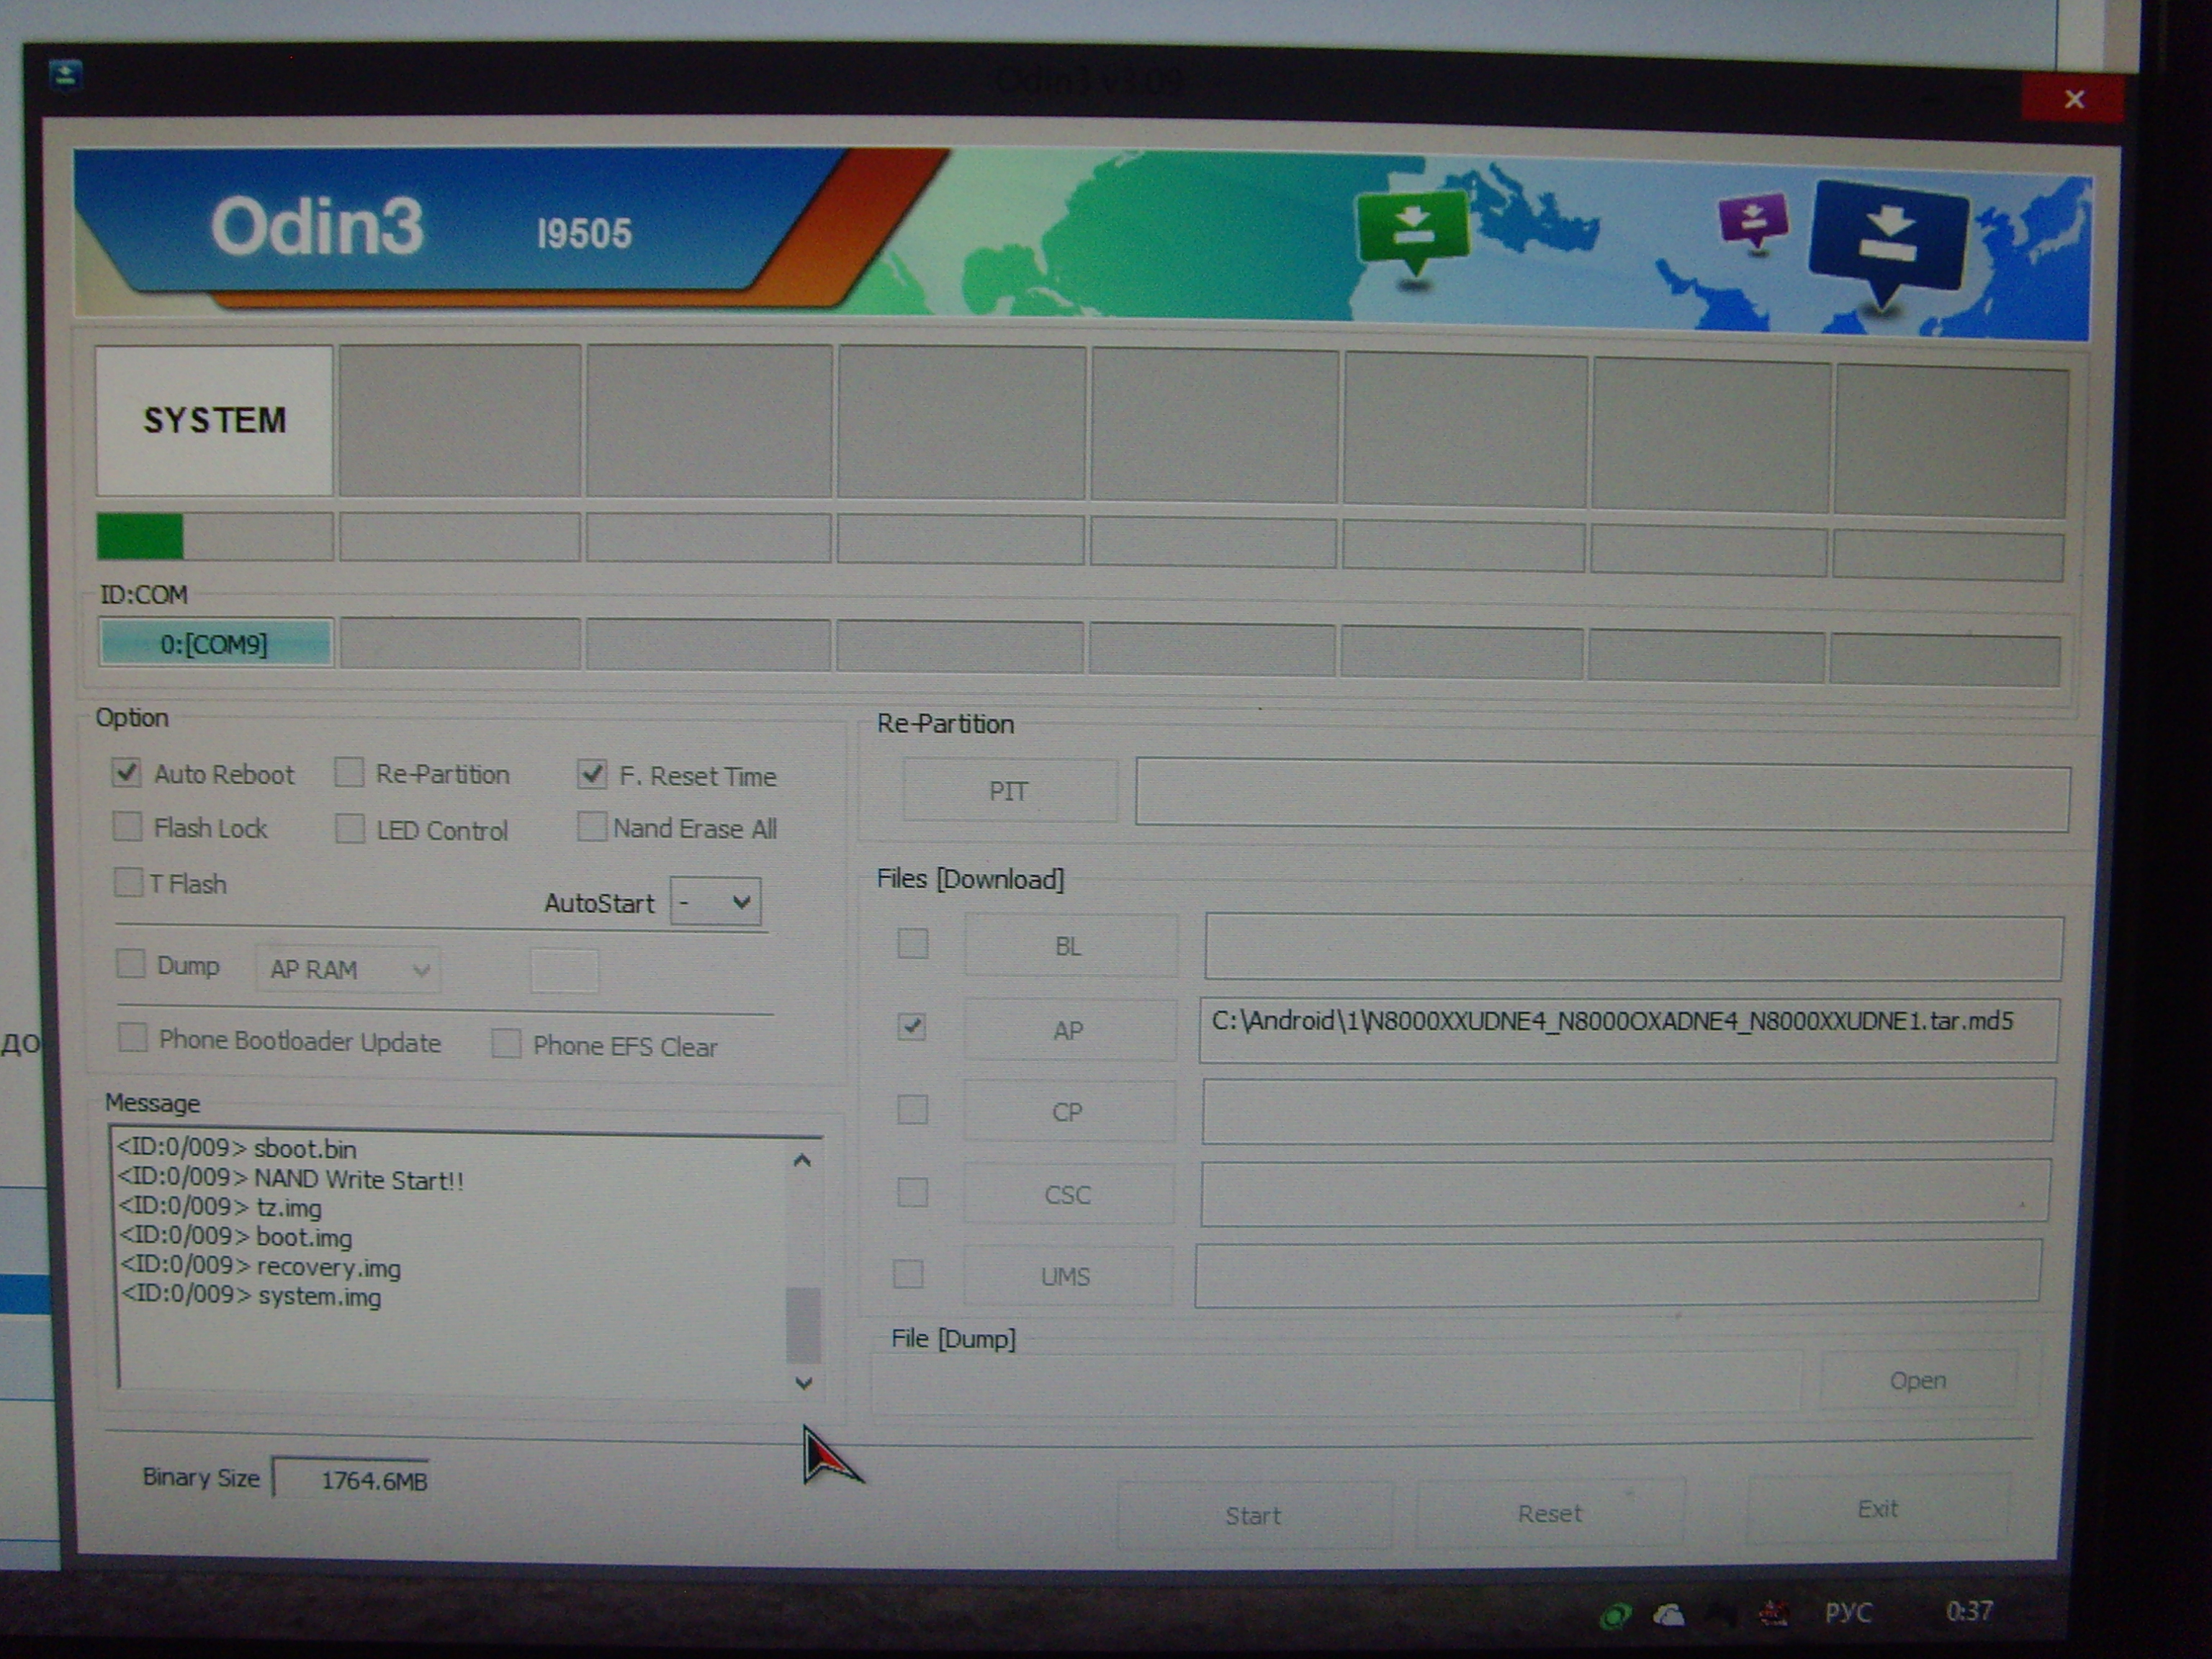Enable Phone EFS Clear option
The width and height of the screenshot is (2212, 1659).
pos(506,1044)
